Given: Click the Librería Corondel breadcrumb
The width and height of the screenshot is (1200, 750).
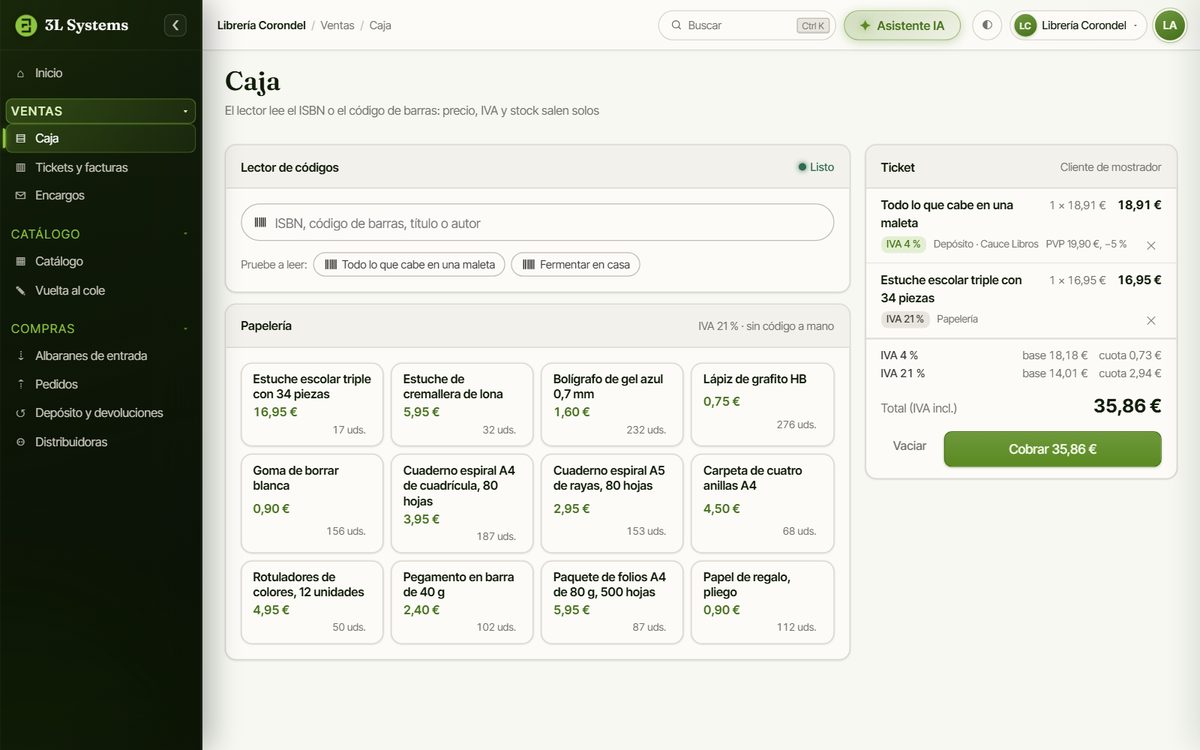Looking at the screenshot, I should pos(261,25).
